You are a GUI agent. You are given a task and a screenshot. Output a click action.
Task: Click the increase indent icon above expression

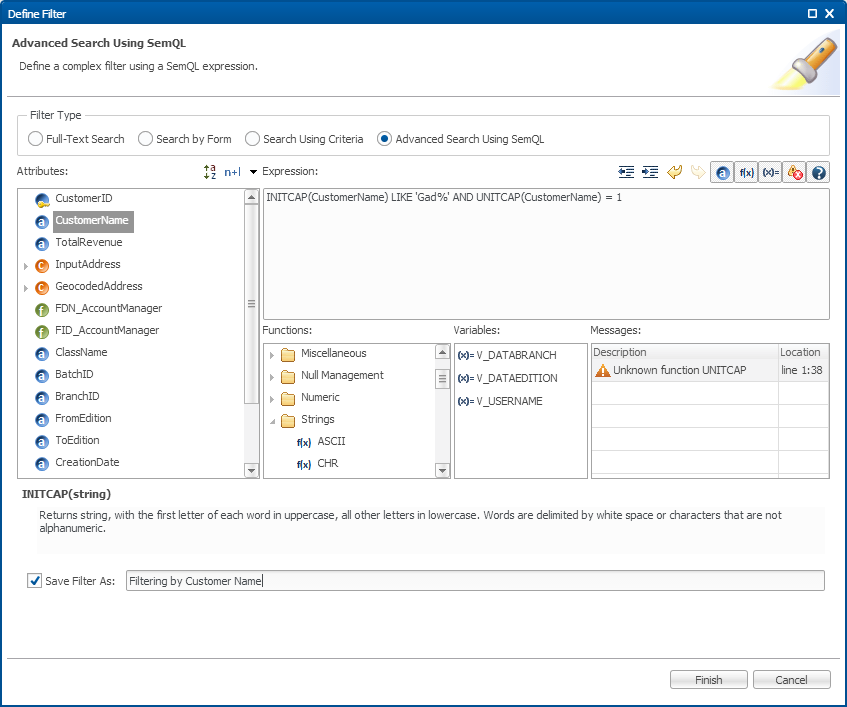pos(650,172)
